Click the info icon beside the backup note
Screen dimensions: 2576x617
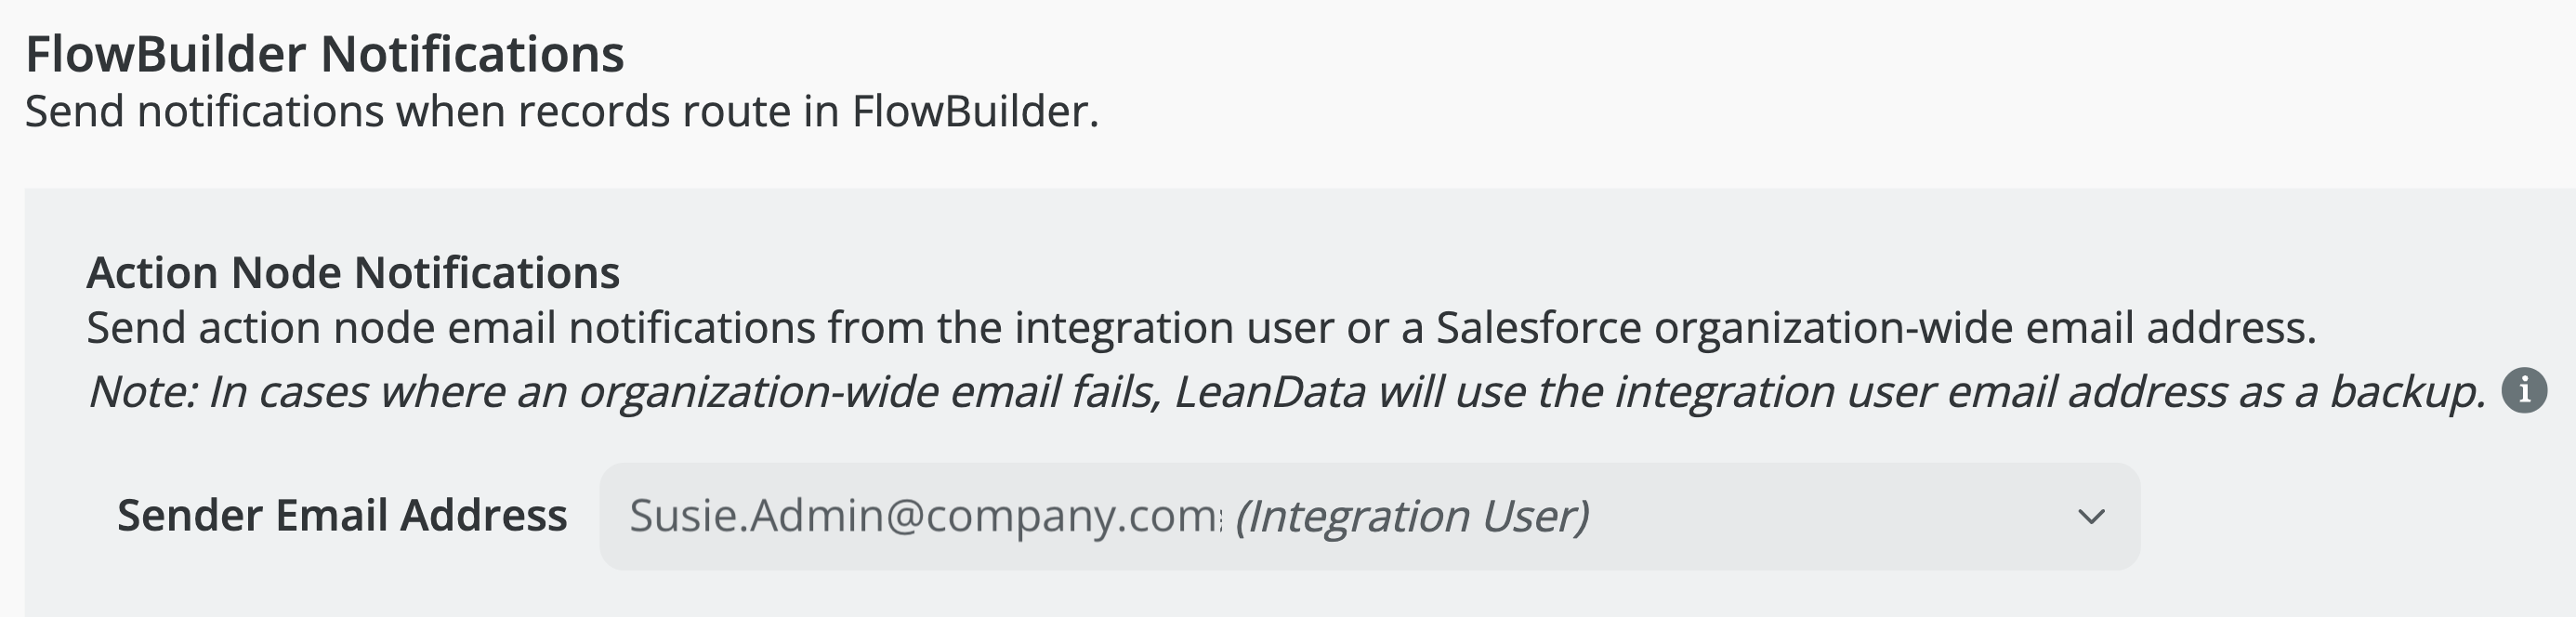[x=2524, y=390]
